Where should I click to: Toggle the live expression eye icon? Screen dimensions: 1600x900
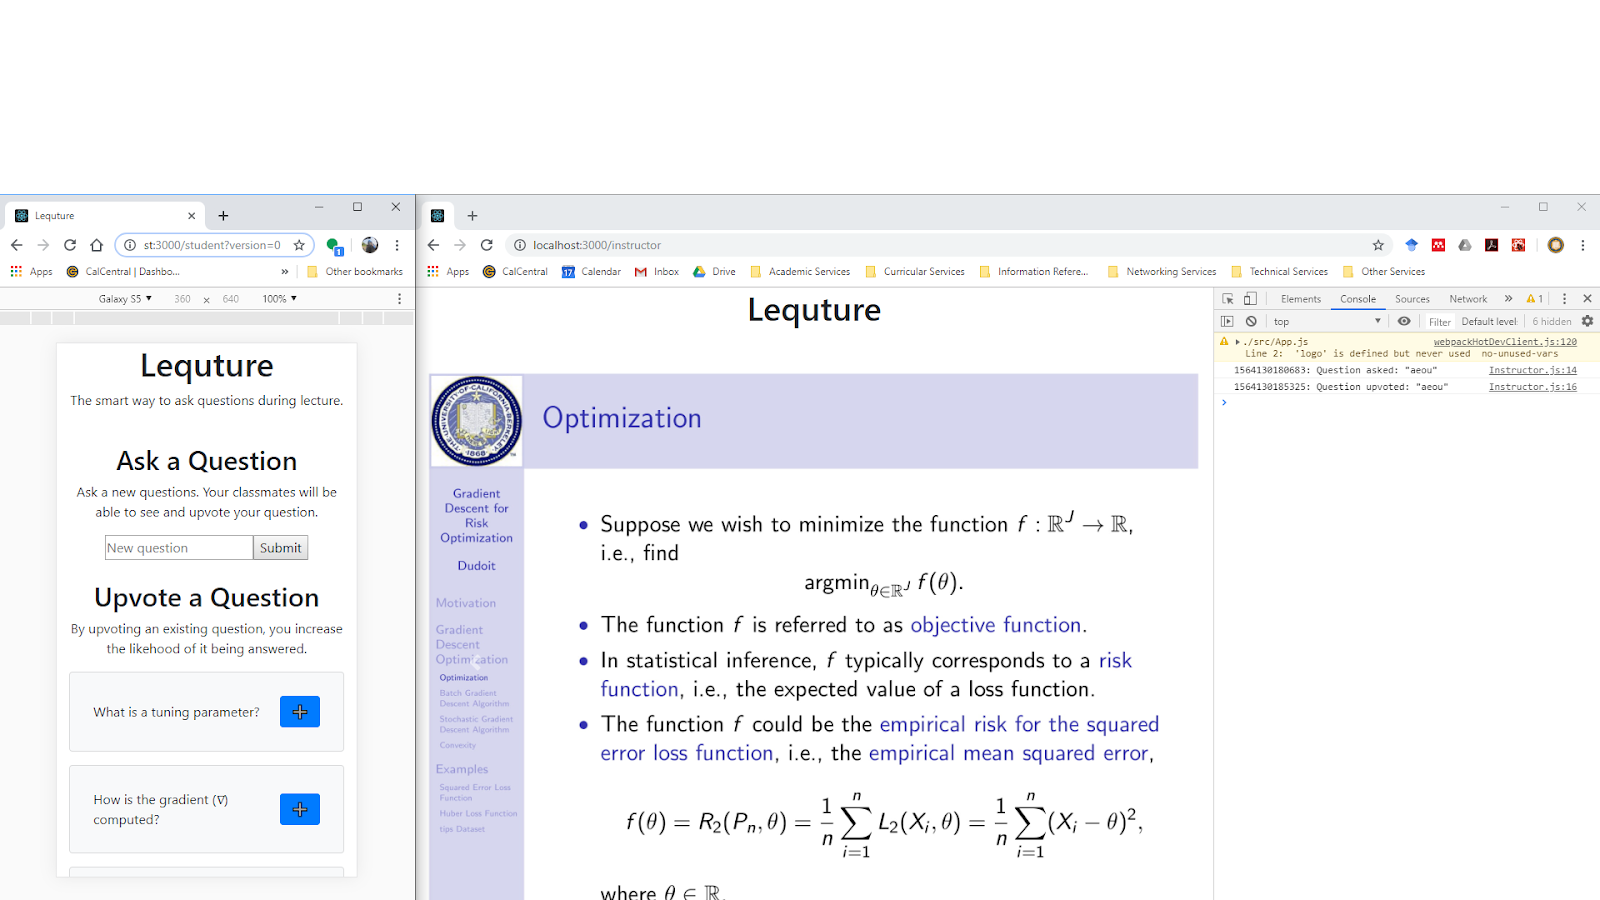coord(1404,321)
